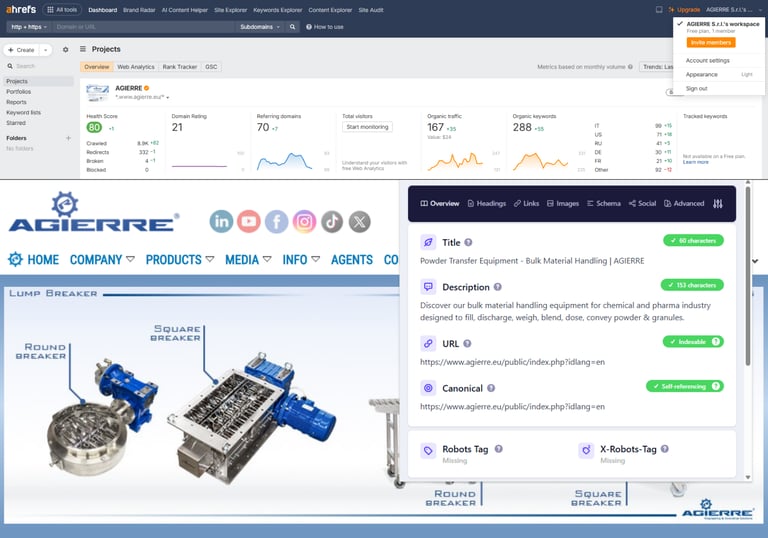The width and height of the screenshot is (768, 538).
Task: Open the Headings tab in SEO panel
Action: [x=486, y=203]
